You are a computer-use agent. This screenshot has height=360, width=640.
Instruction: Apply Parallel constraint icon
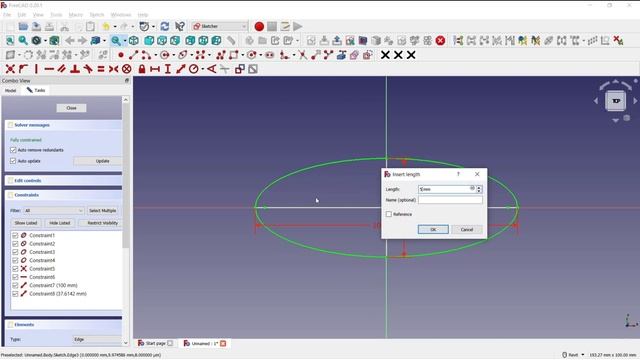[62, 69]
